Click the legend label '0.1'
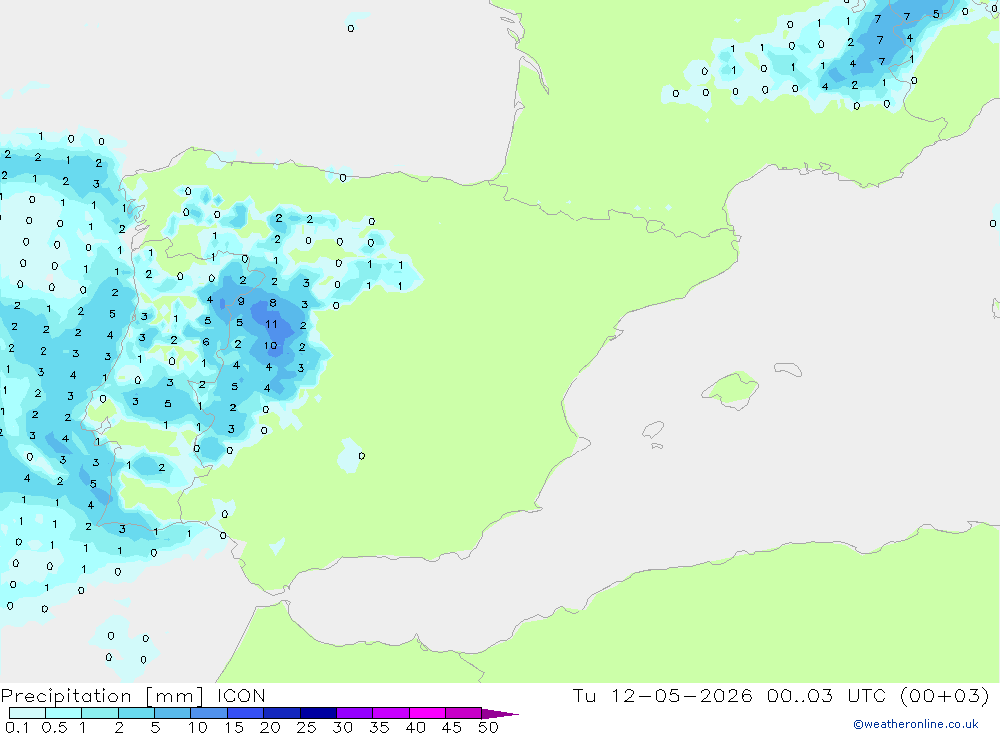Image resolution: width=1000 pixels, height=733 pixels. 17,727
